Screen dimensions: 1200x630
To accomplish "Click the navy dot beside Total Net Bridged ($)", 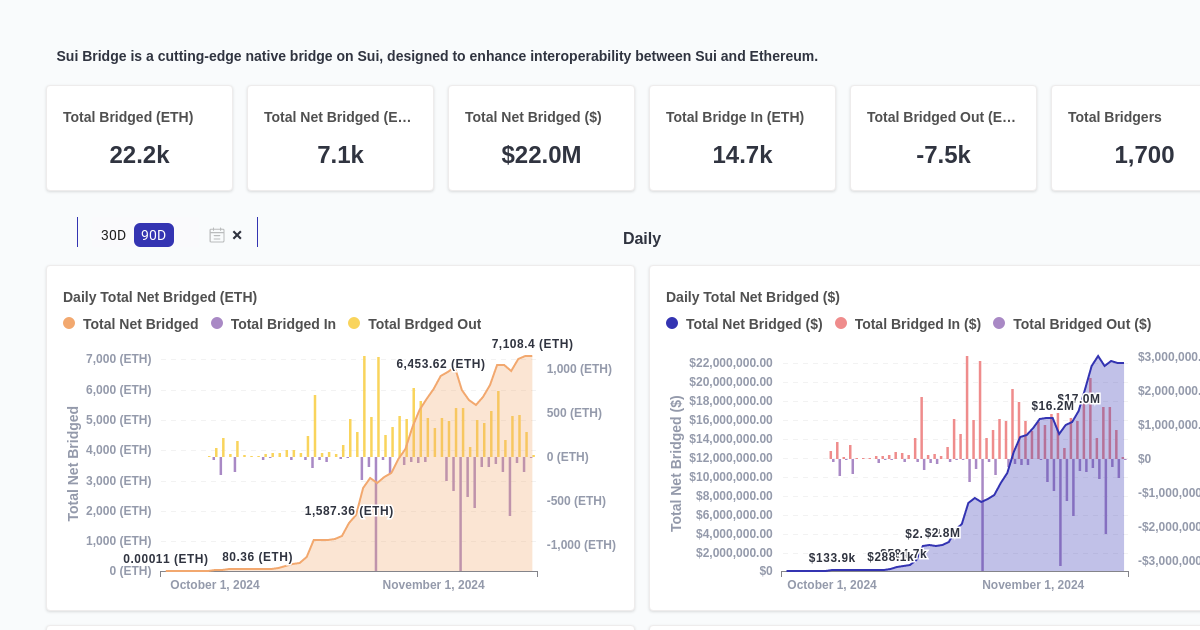I will (x=671, y=323).
